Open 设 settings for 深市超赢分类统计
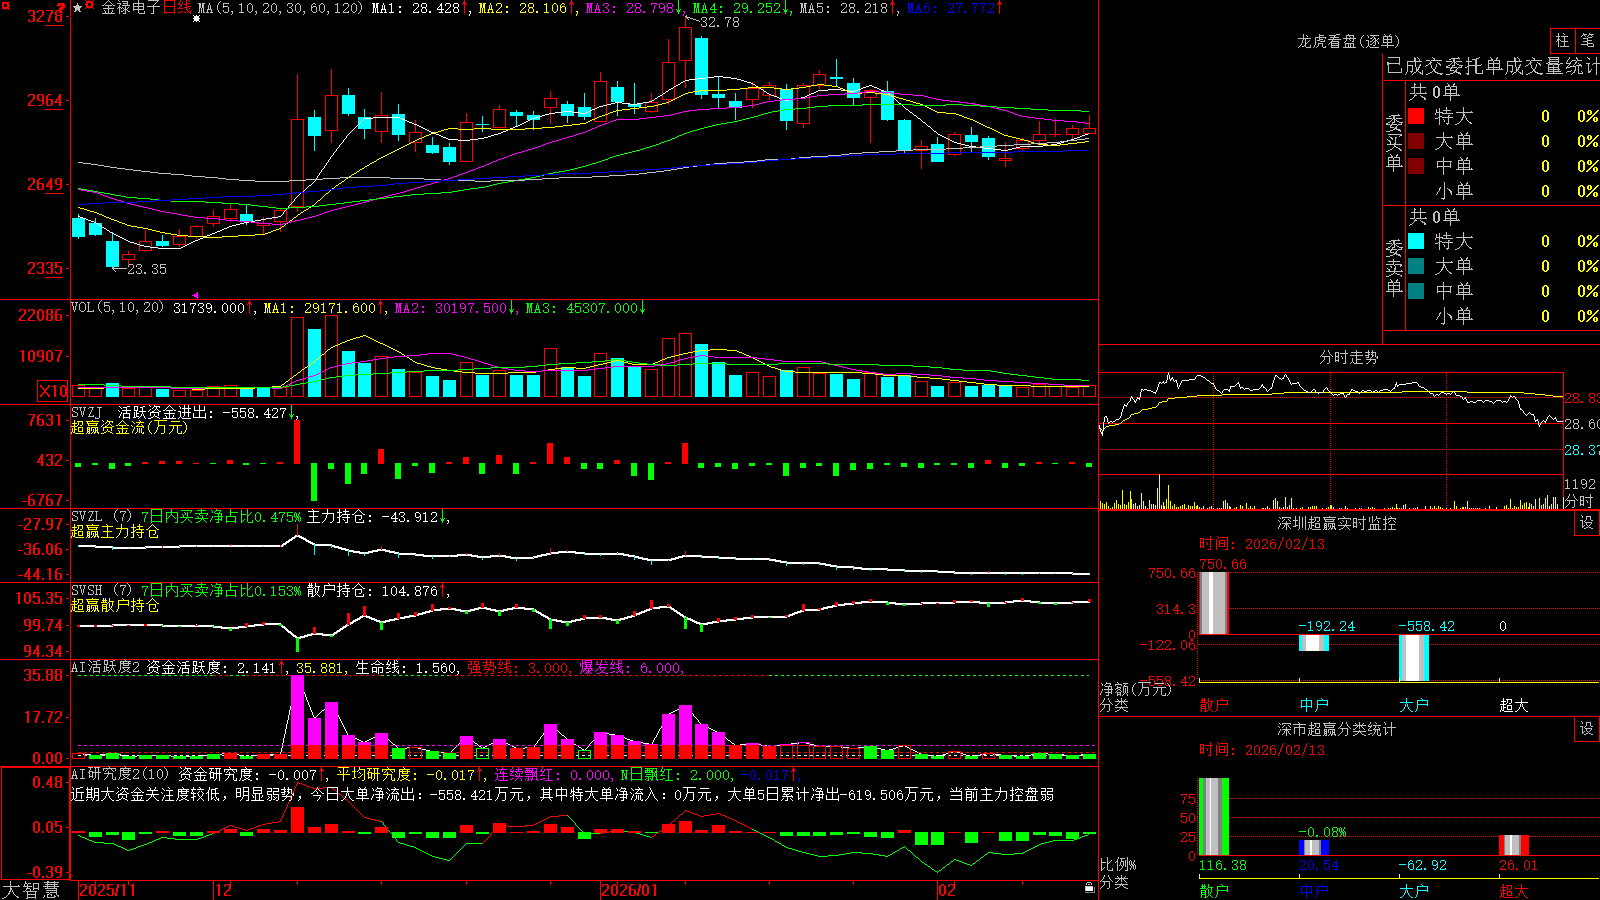 click(1587, 729)
